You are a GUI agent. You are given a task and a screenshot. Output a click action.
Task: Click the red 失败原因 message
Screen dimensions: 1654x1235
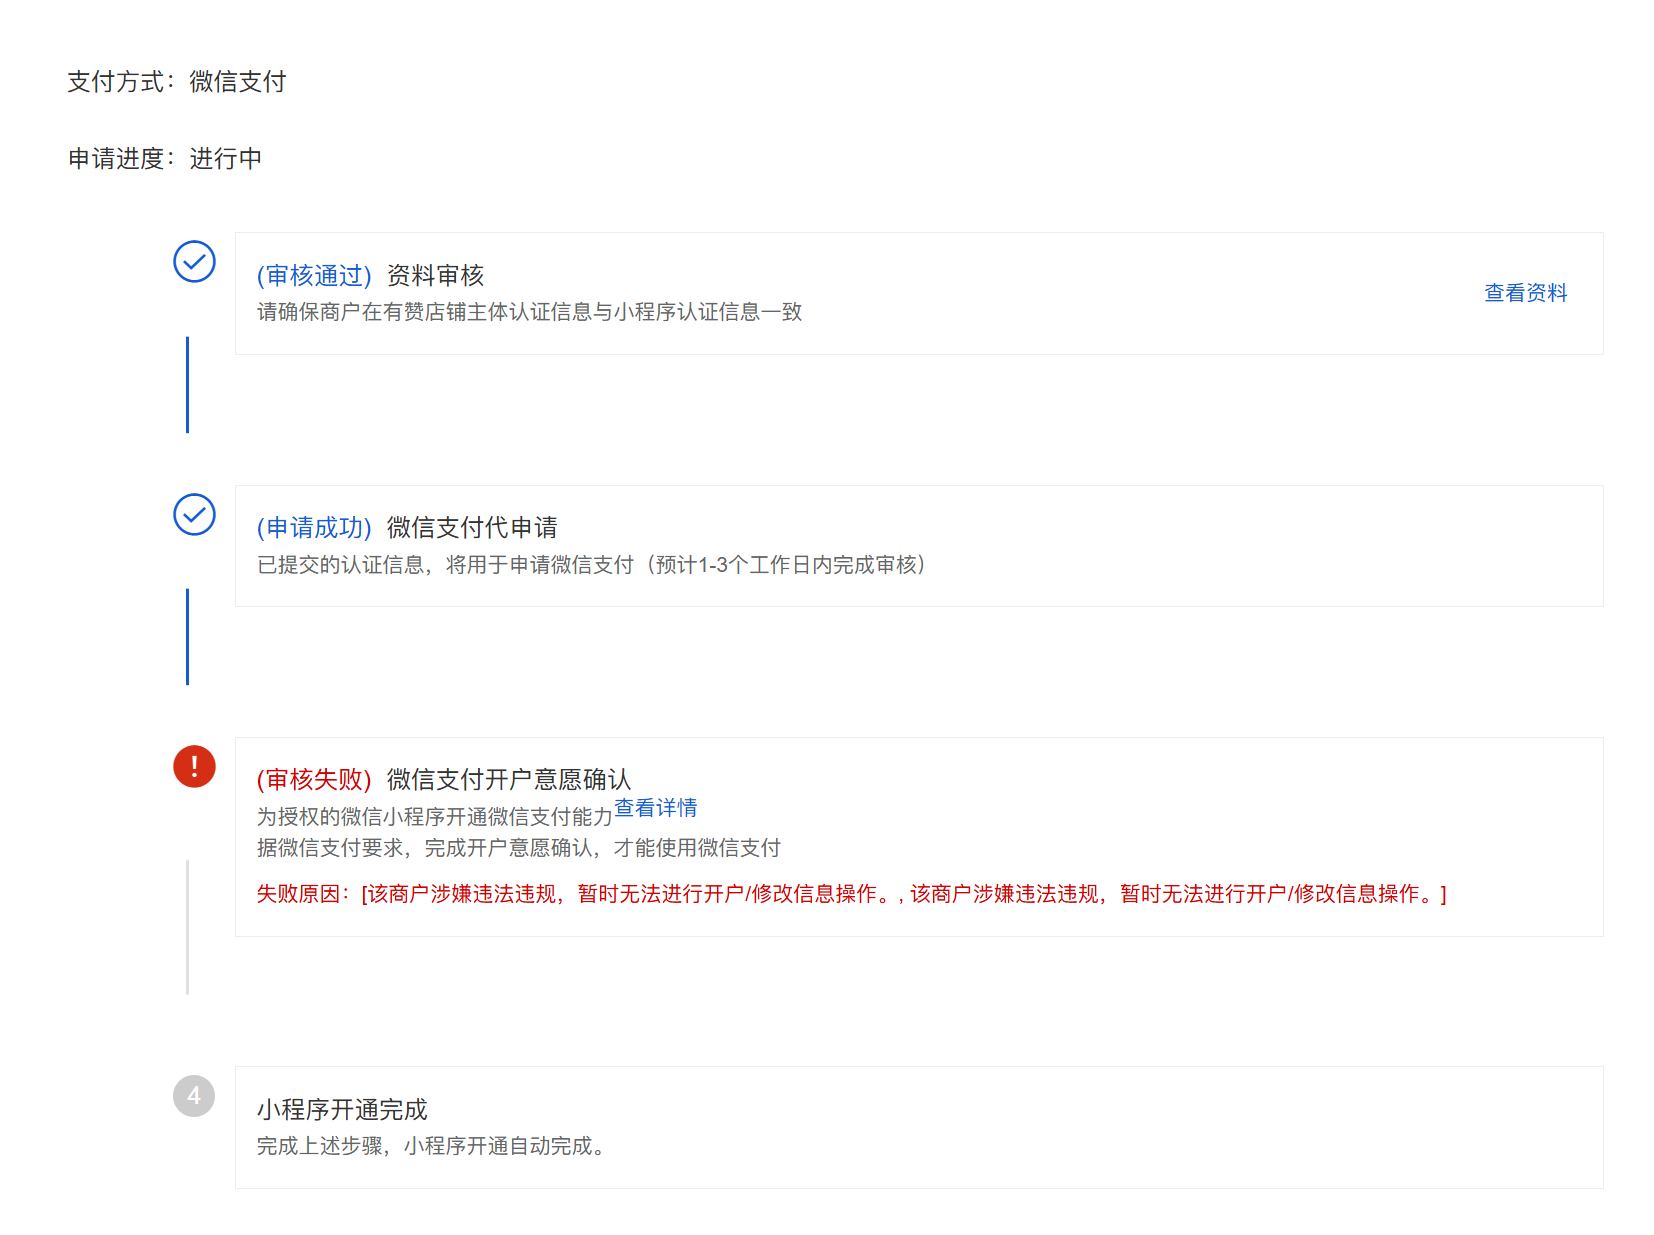851,894
